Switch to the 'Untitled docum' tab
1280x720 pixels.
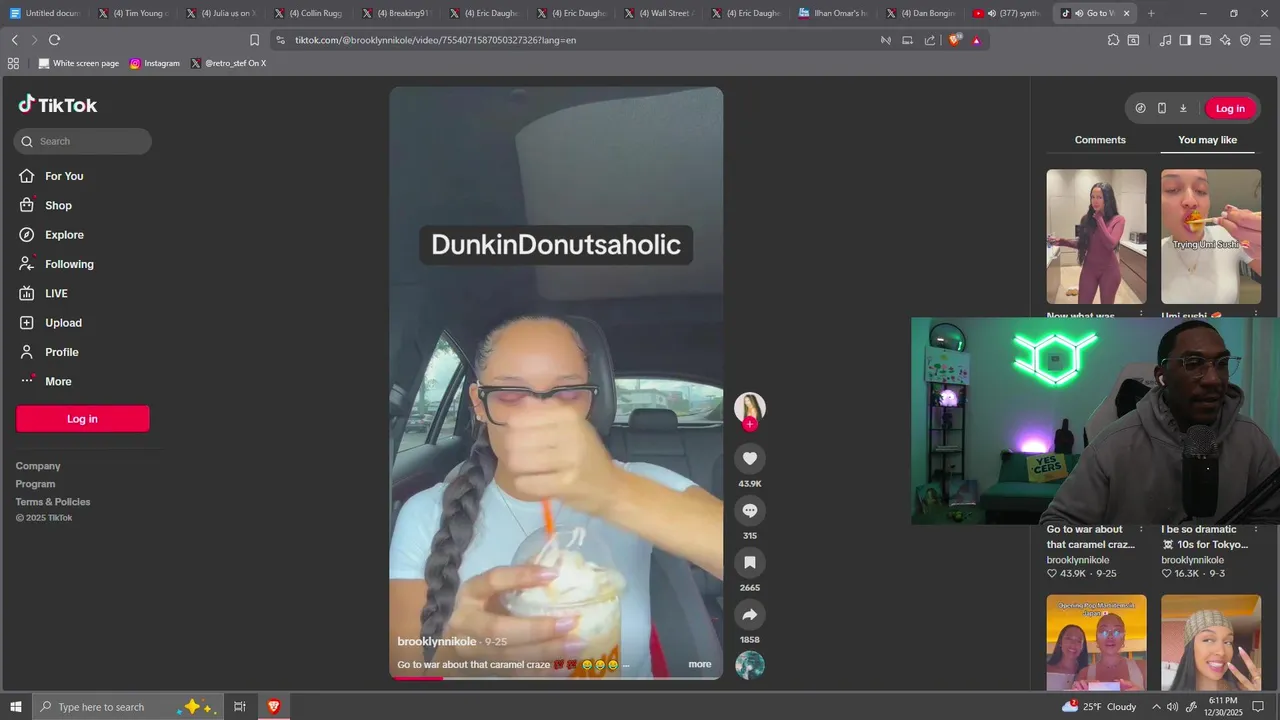(x=44, y=13)
